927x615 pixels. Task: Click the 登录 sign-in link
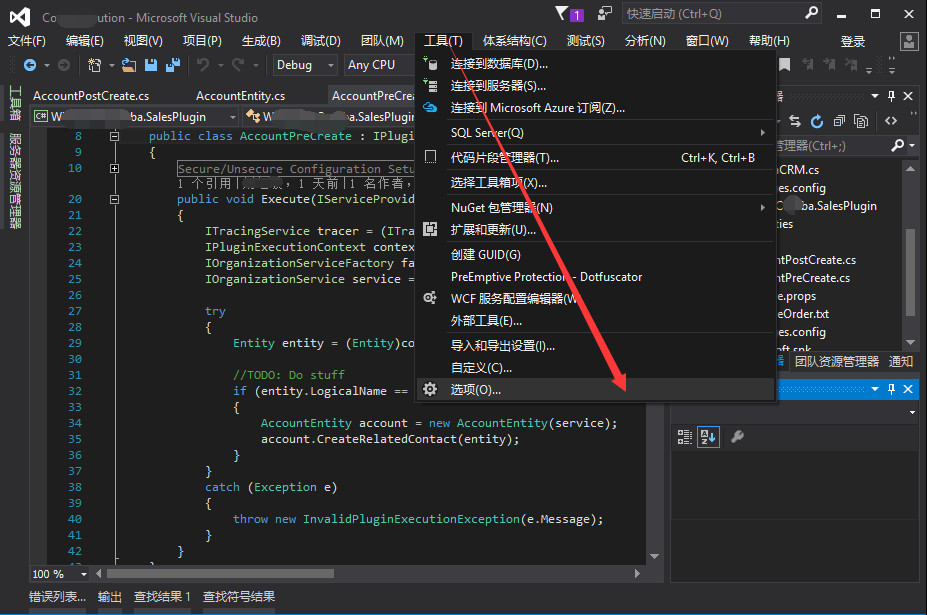coord(853,41)
